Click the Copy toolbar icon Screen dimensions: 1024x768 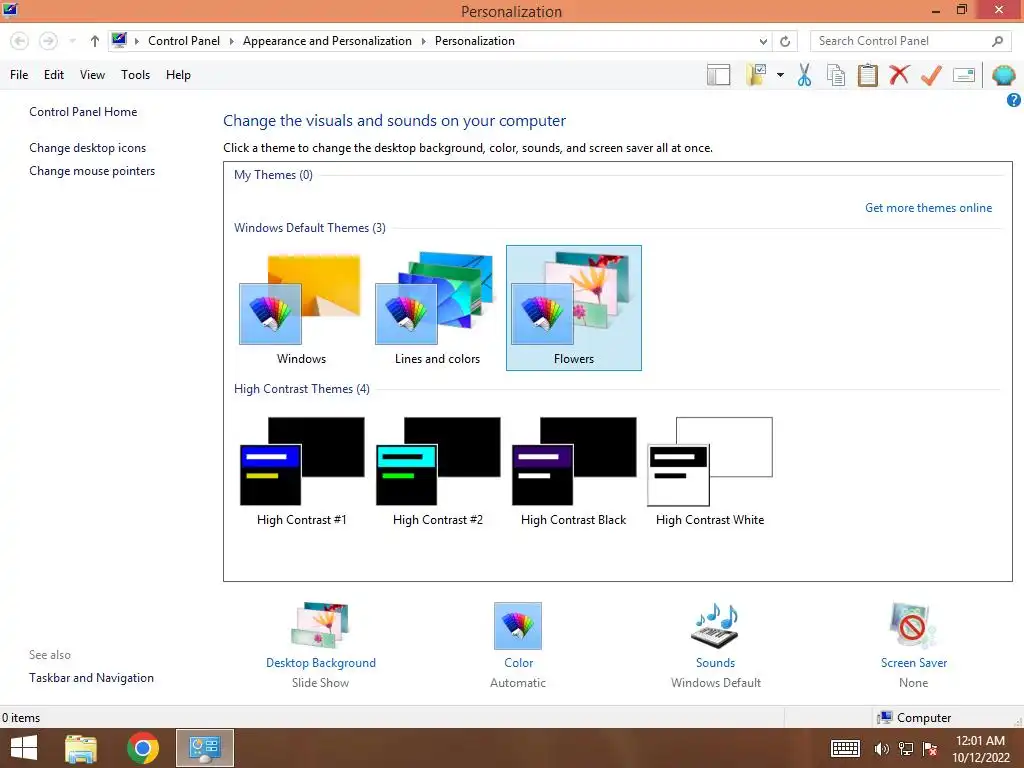[836, 75]
